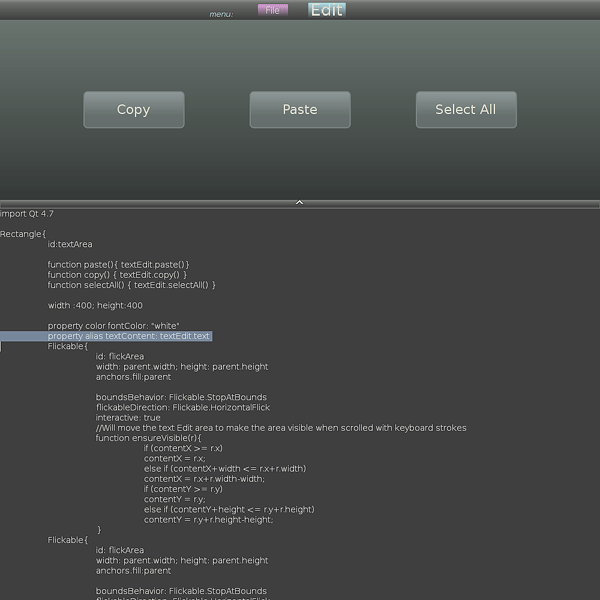Click the Copy button

(134, 110)
